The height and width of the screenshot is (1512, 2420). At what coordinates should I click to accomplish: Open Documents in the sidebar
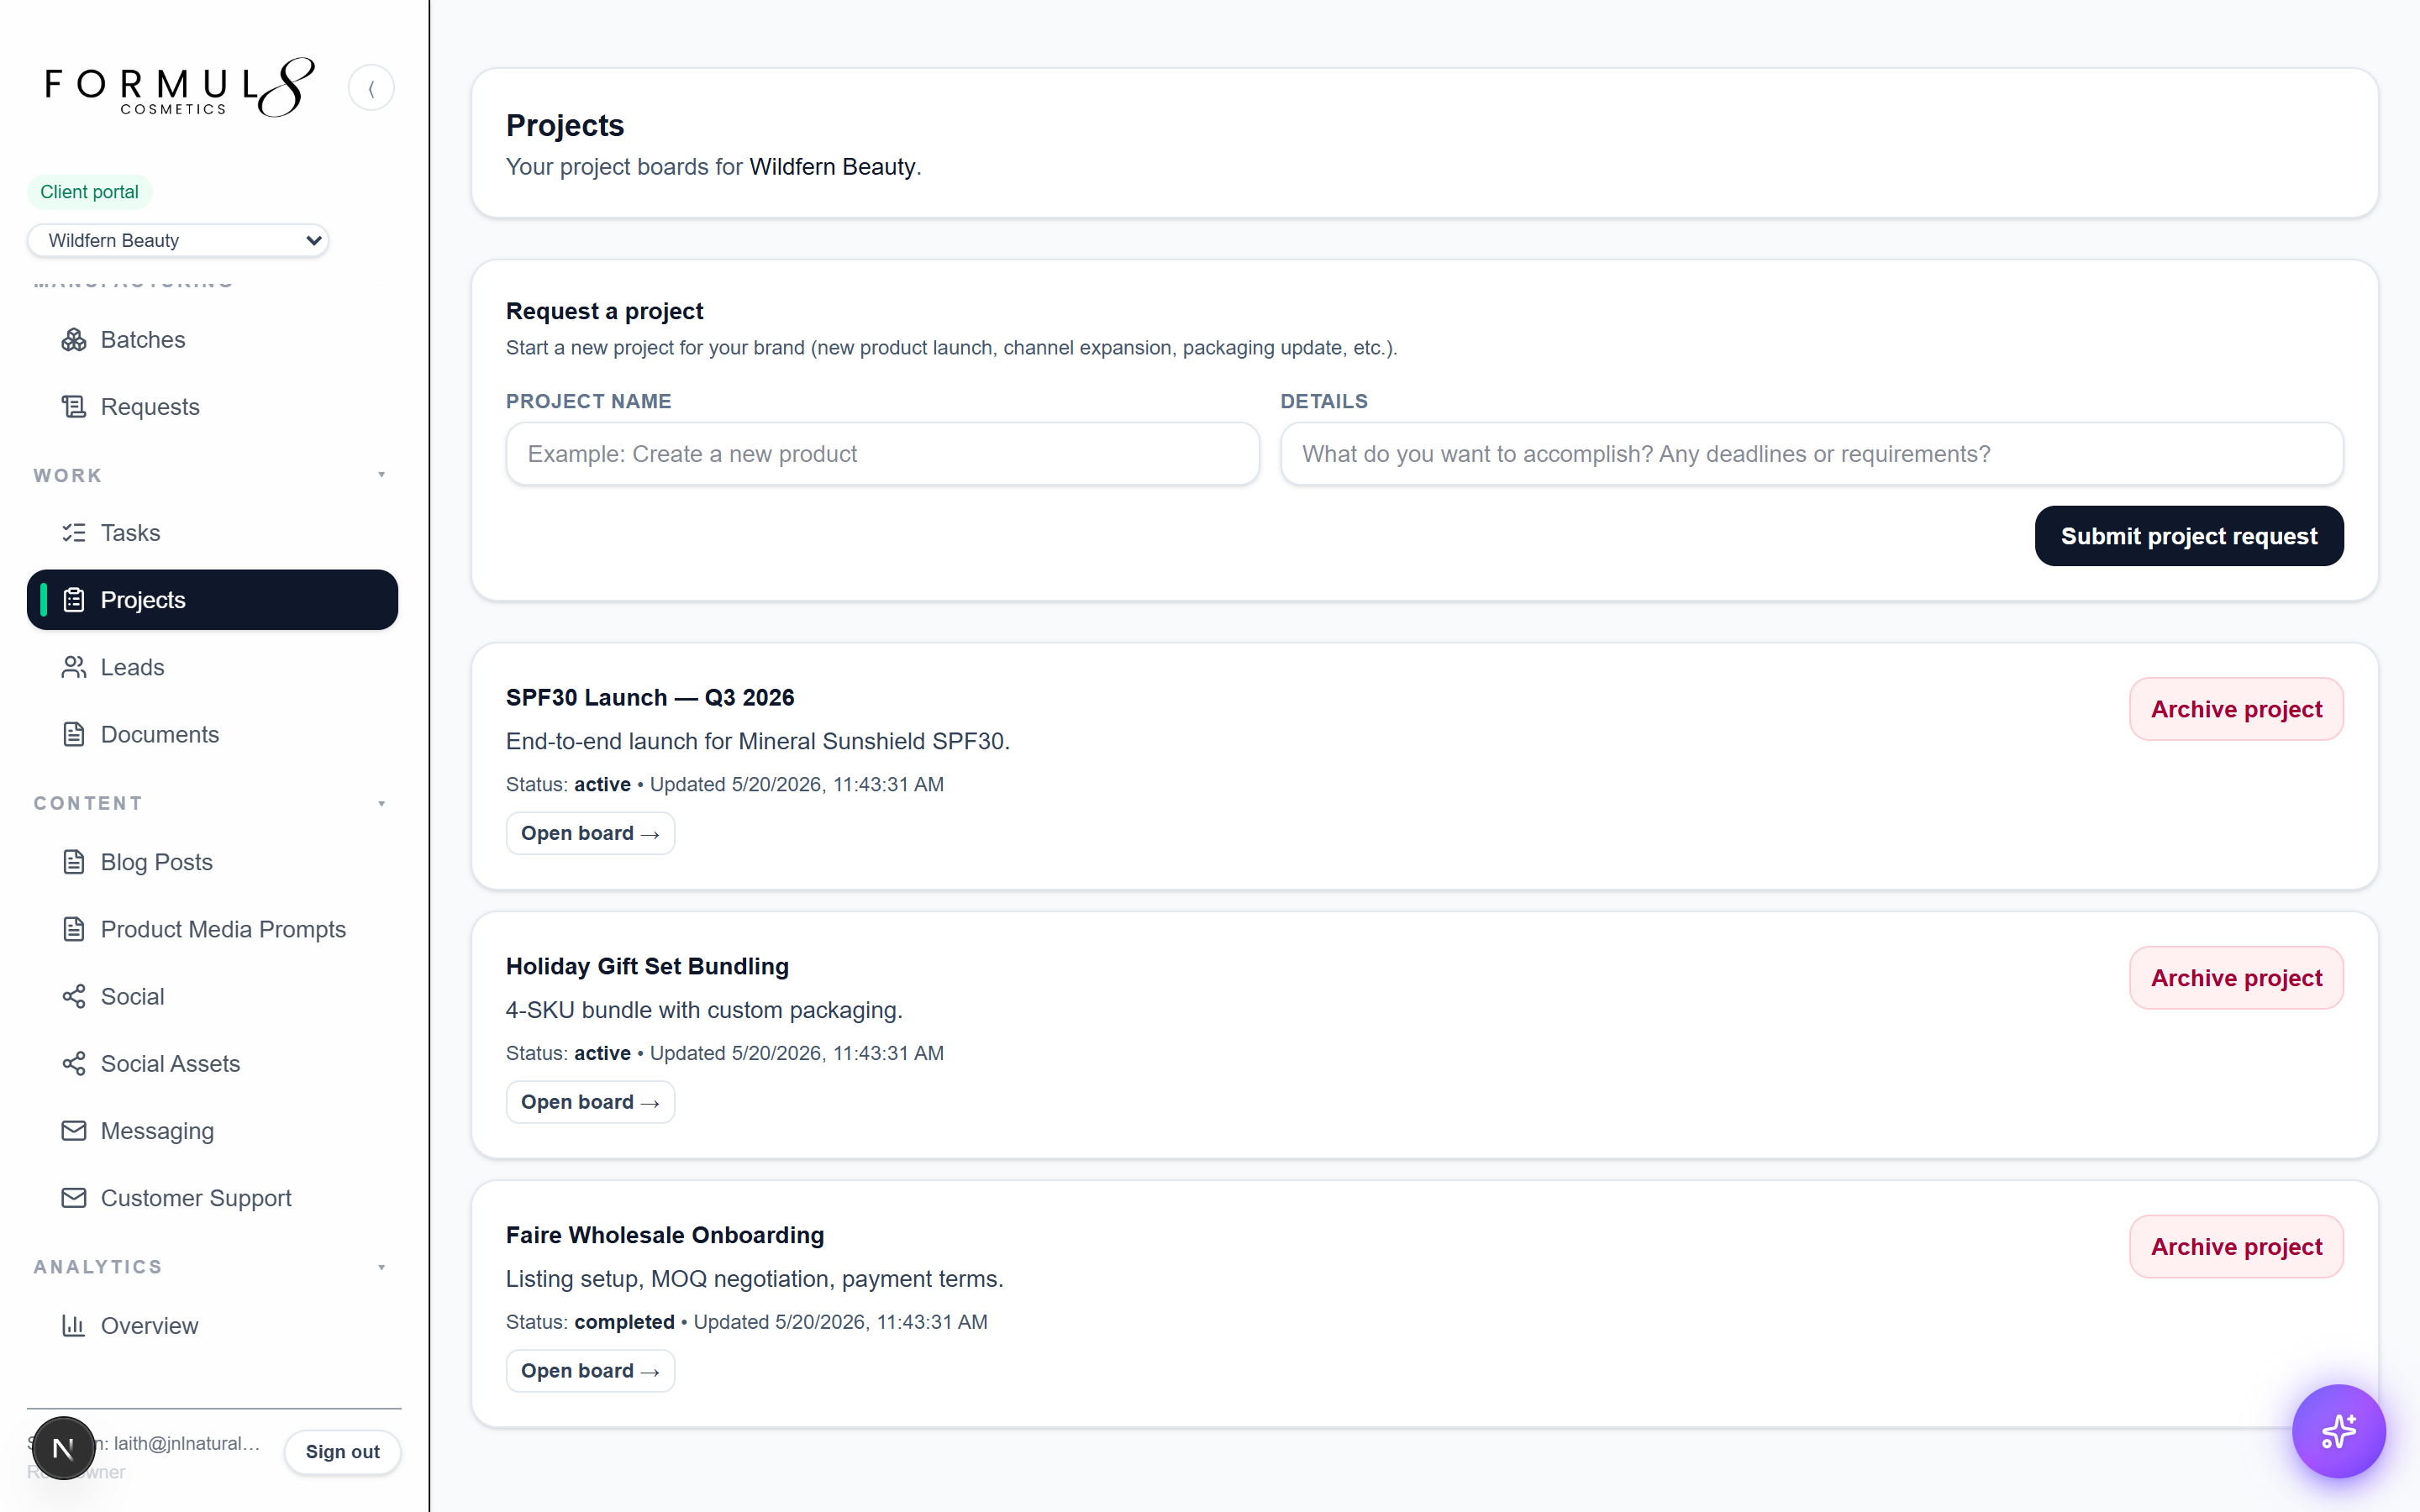pos(212,734)
